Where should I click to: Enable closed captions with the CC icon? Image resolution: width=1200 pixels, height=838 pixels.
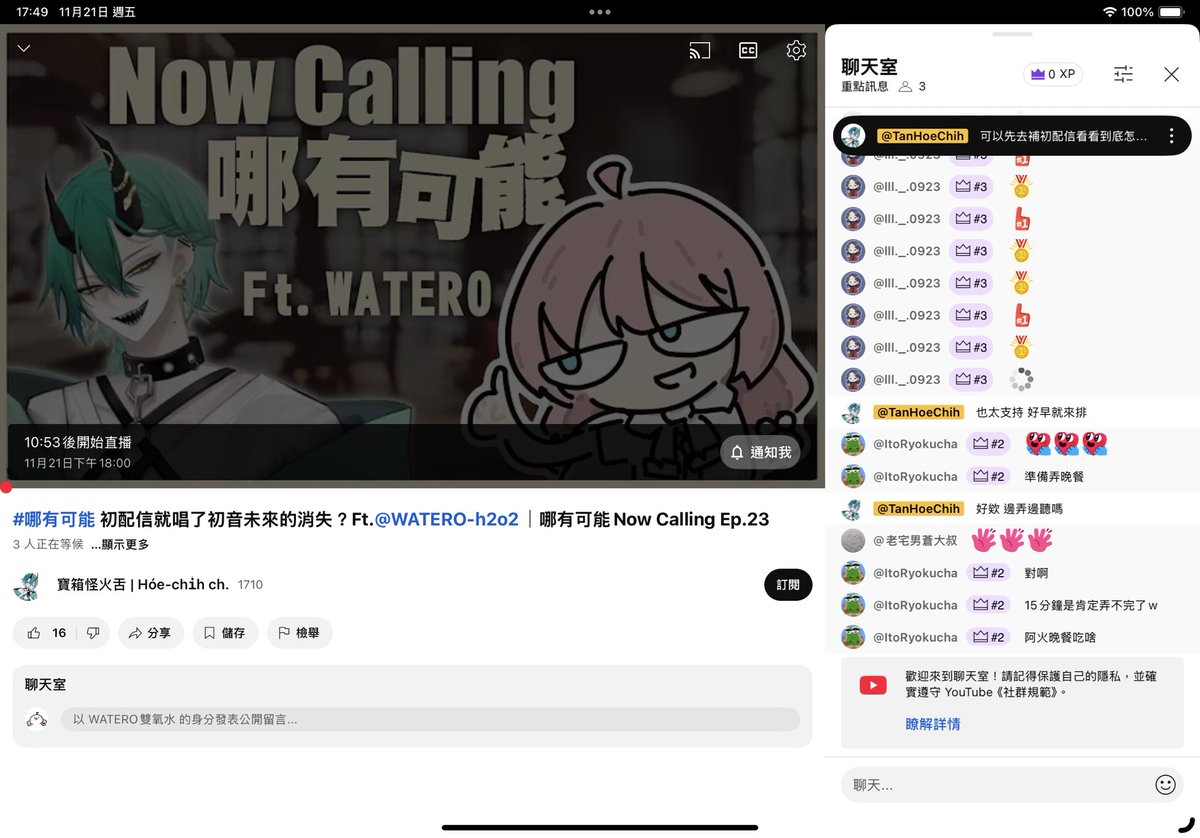click(x=747, y=49)
